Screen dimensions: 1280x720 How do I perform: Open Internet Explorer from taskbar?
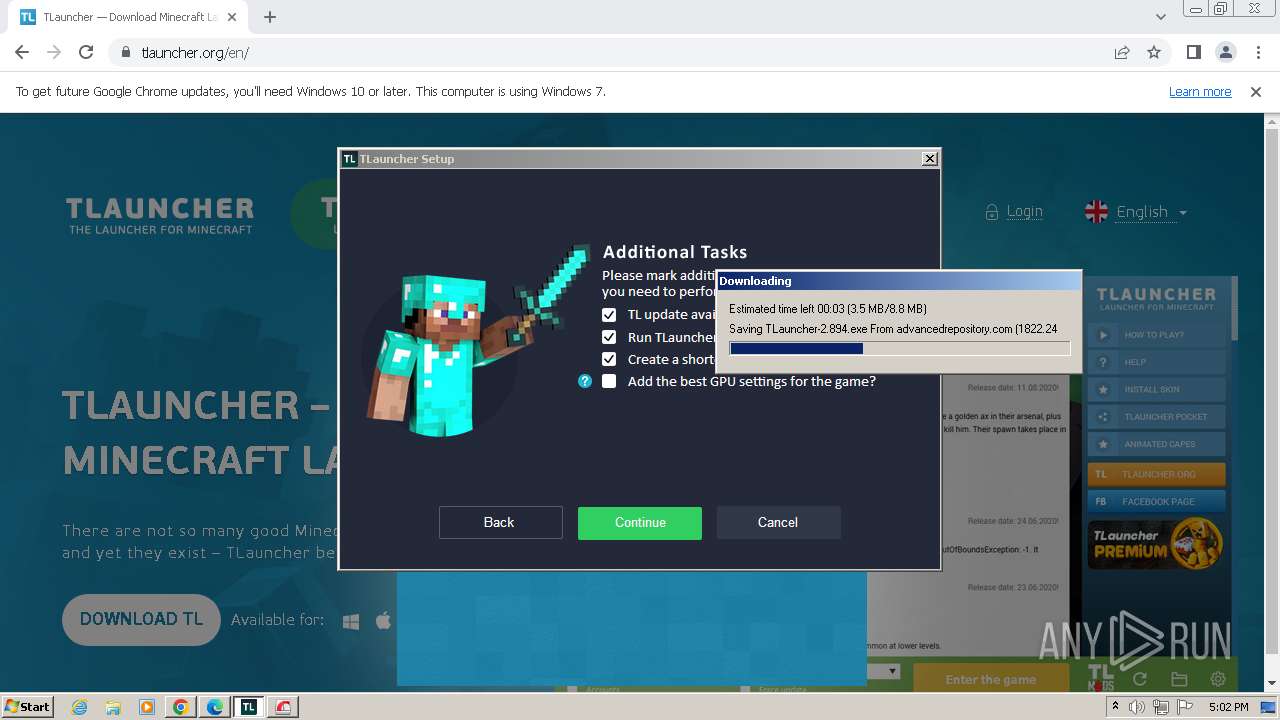coord(79,707)
